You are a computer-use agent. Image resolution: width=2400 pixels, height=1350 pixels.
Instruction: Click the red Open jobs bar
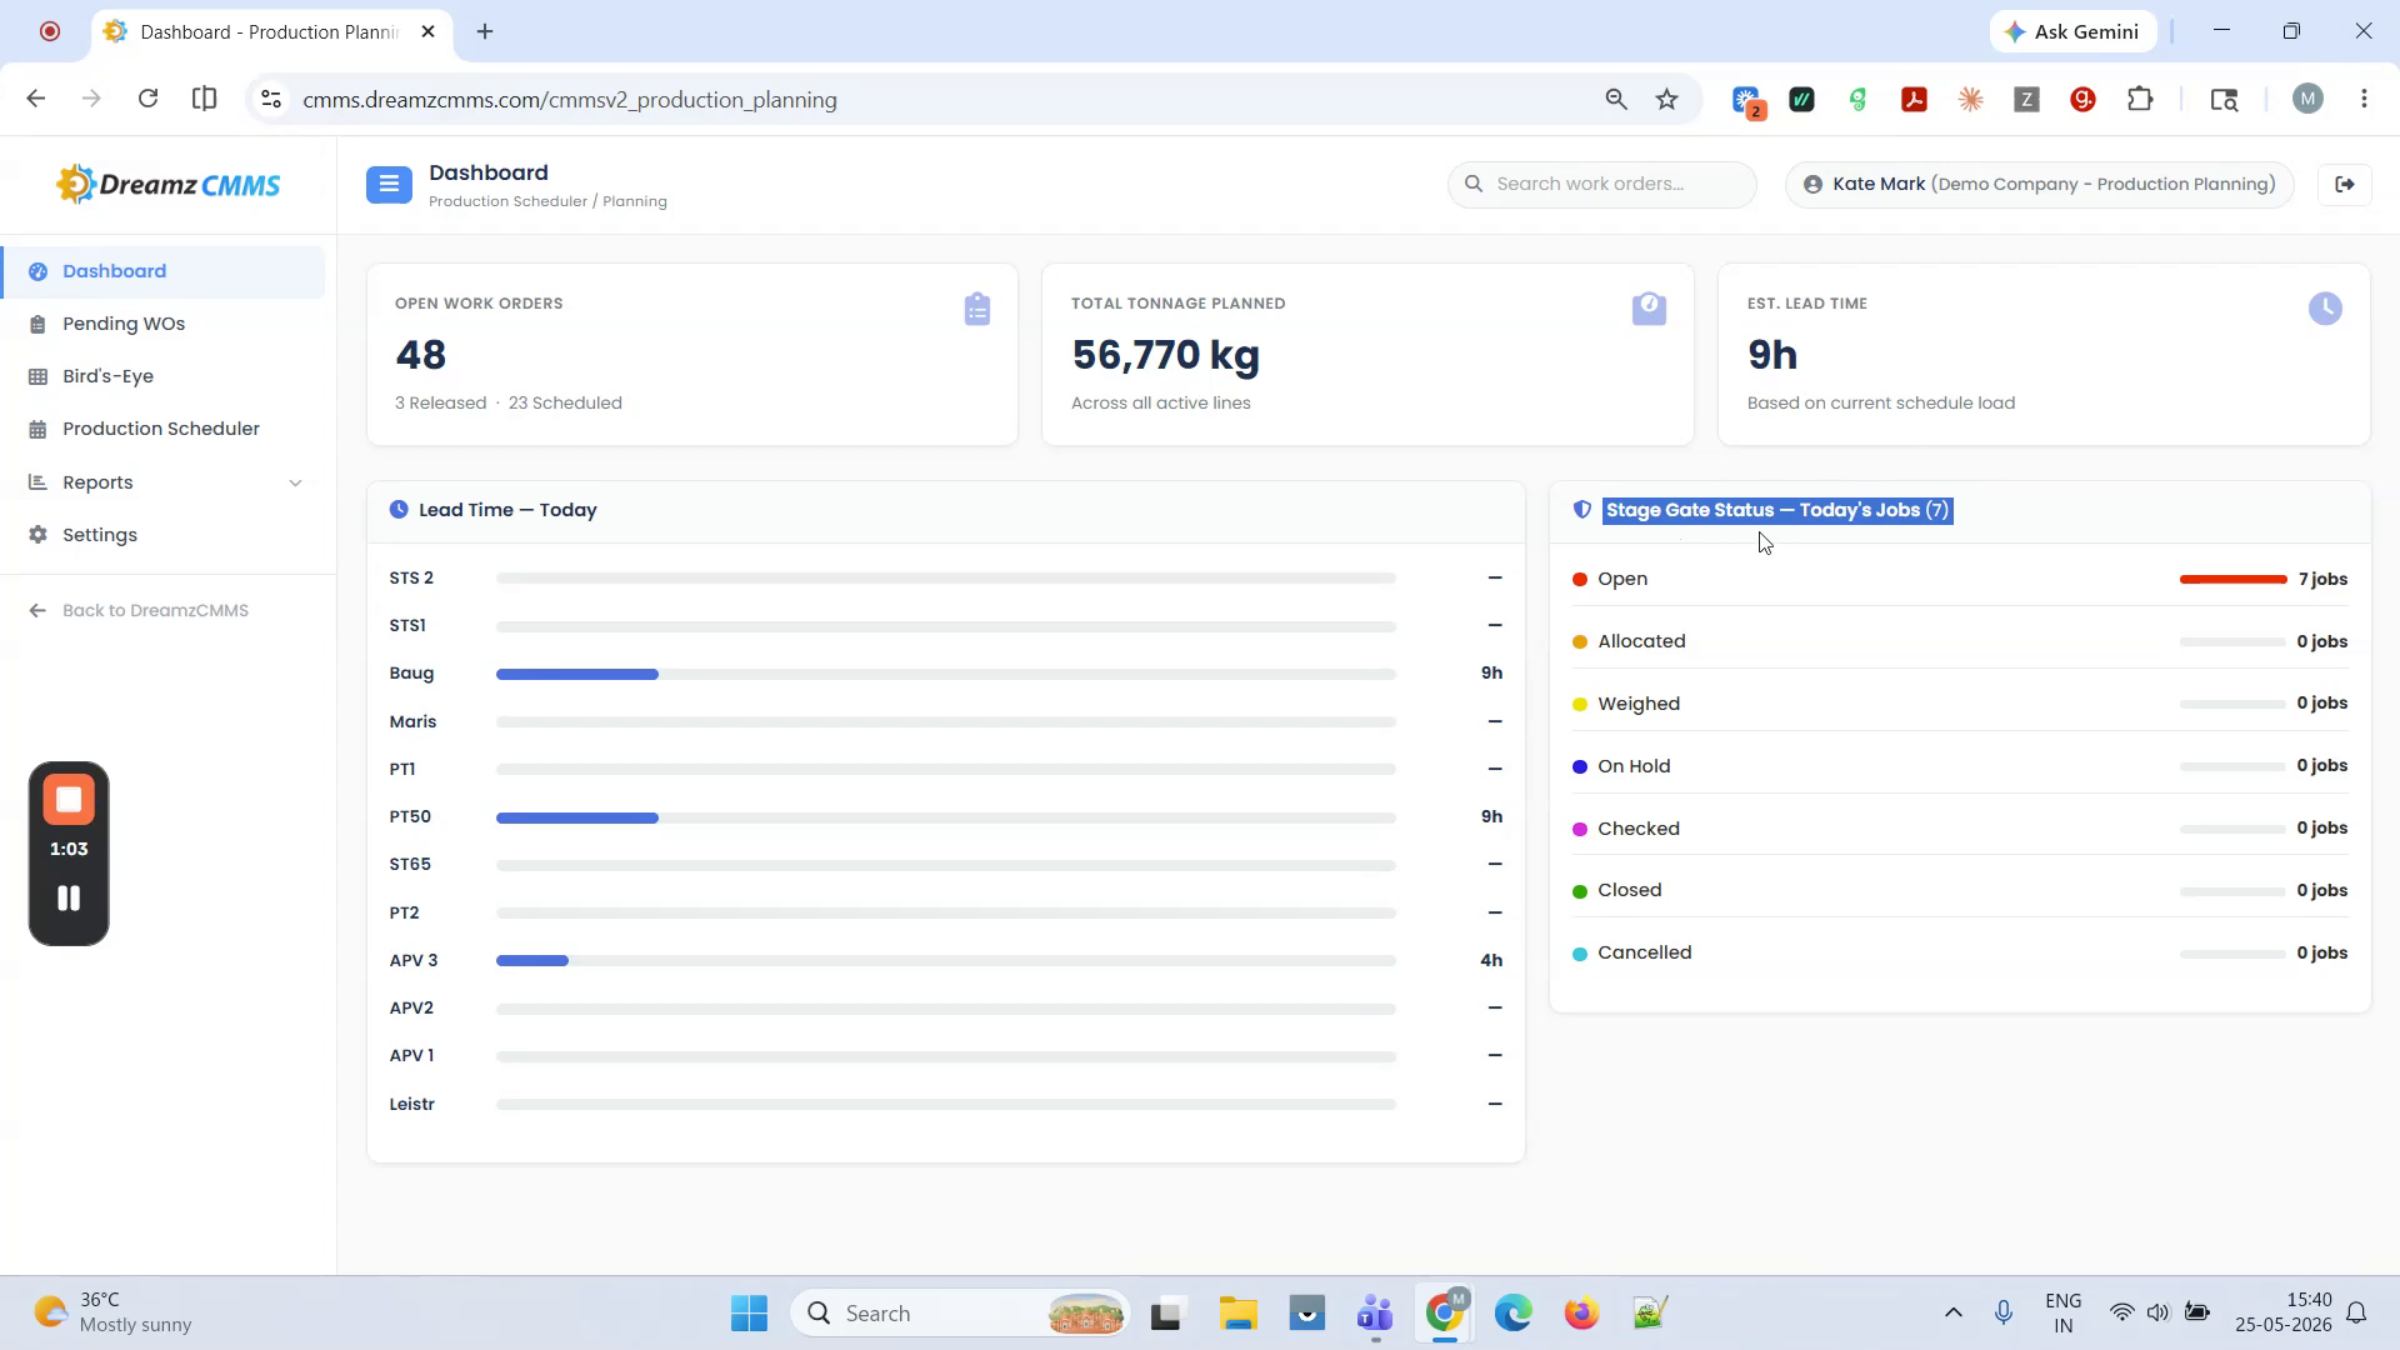click(2232, 579)
